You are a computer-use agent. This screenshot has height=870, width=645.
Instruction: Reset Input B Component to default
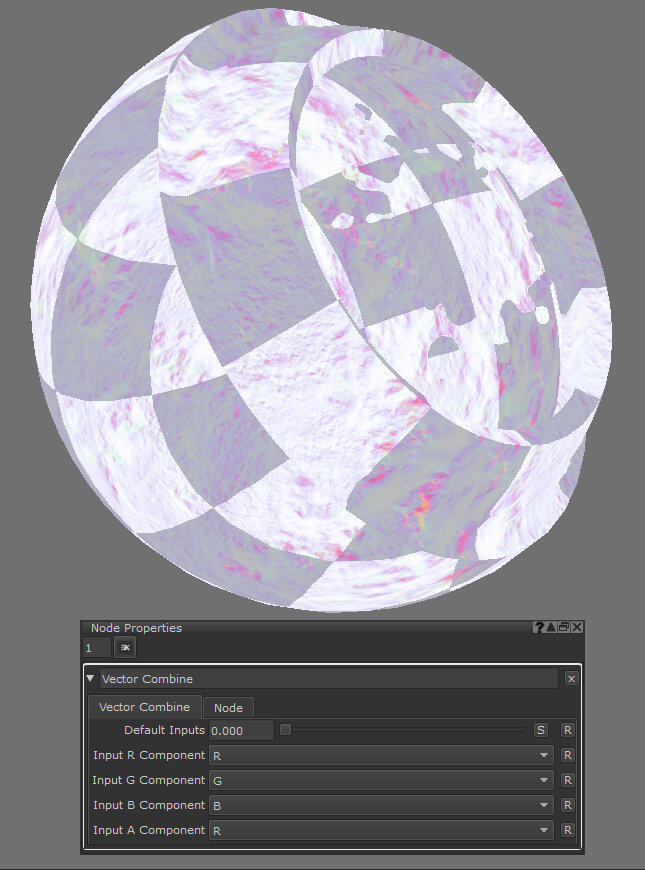(568, 805)
